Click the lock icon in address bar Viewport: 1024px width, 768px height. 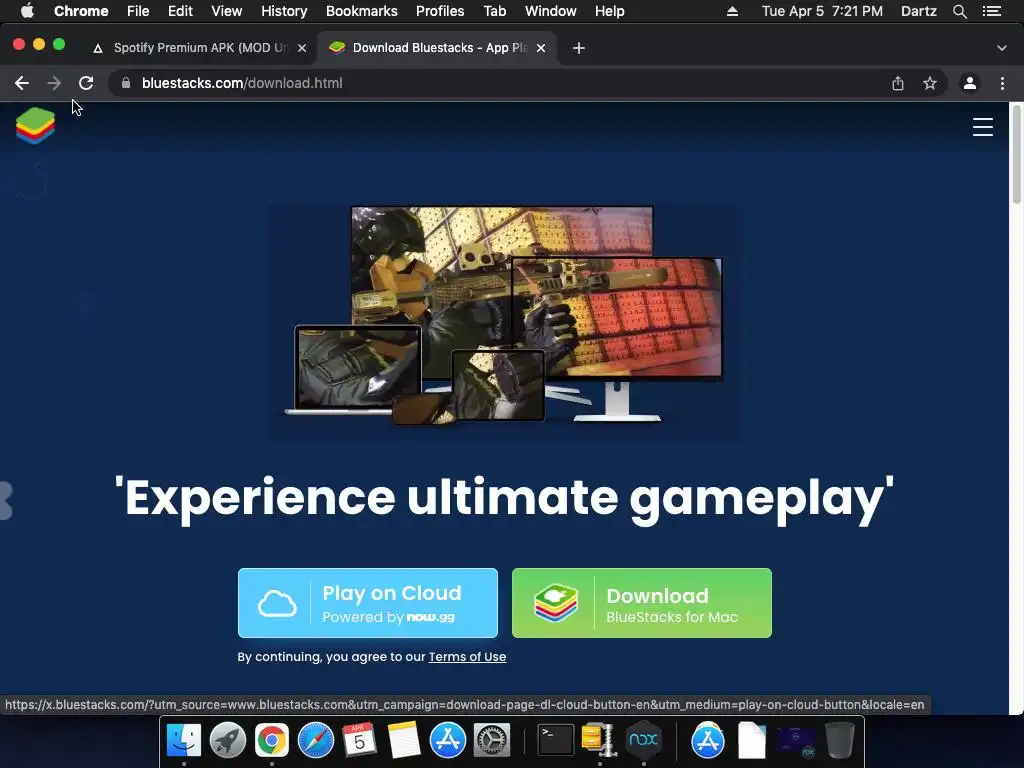pos(126,83)
